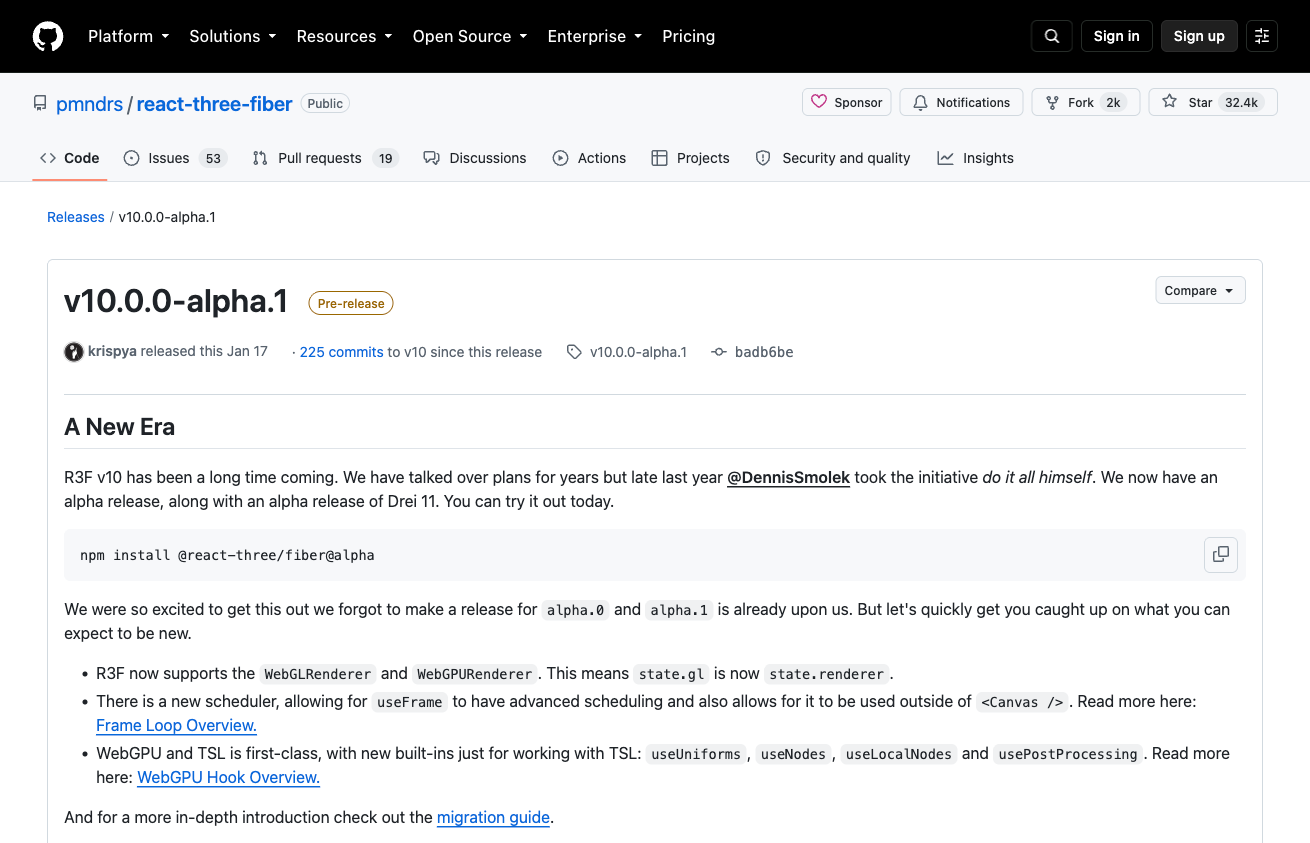Switch to the Issues tab
1310x843 pixels.
tap(175, 158)
